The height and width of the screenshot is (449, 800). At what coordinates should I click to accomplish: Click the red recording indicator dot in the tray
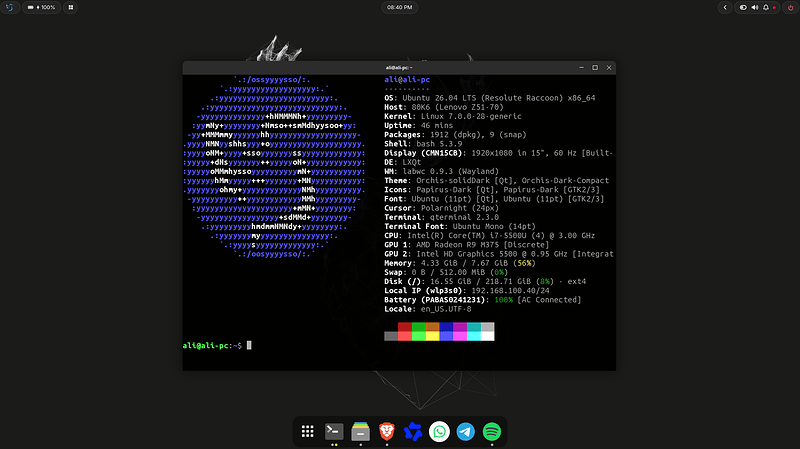click(774, 8)
